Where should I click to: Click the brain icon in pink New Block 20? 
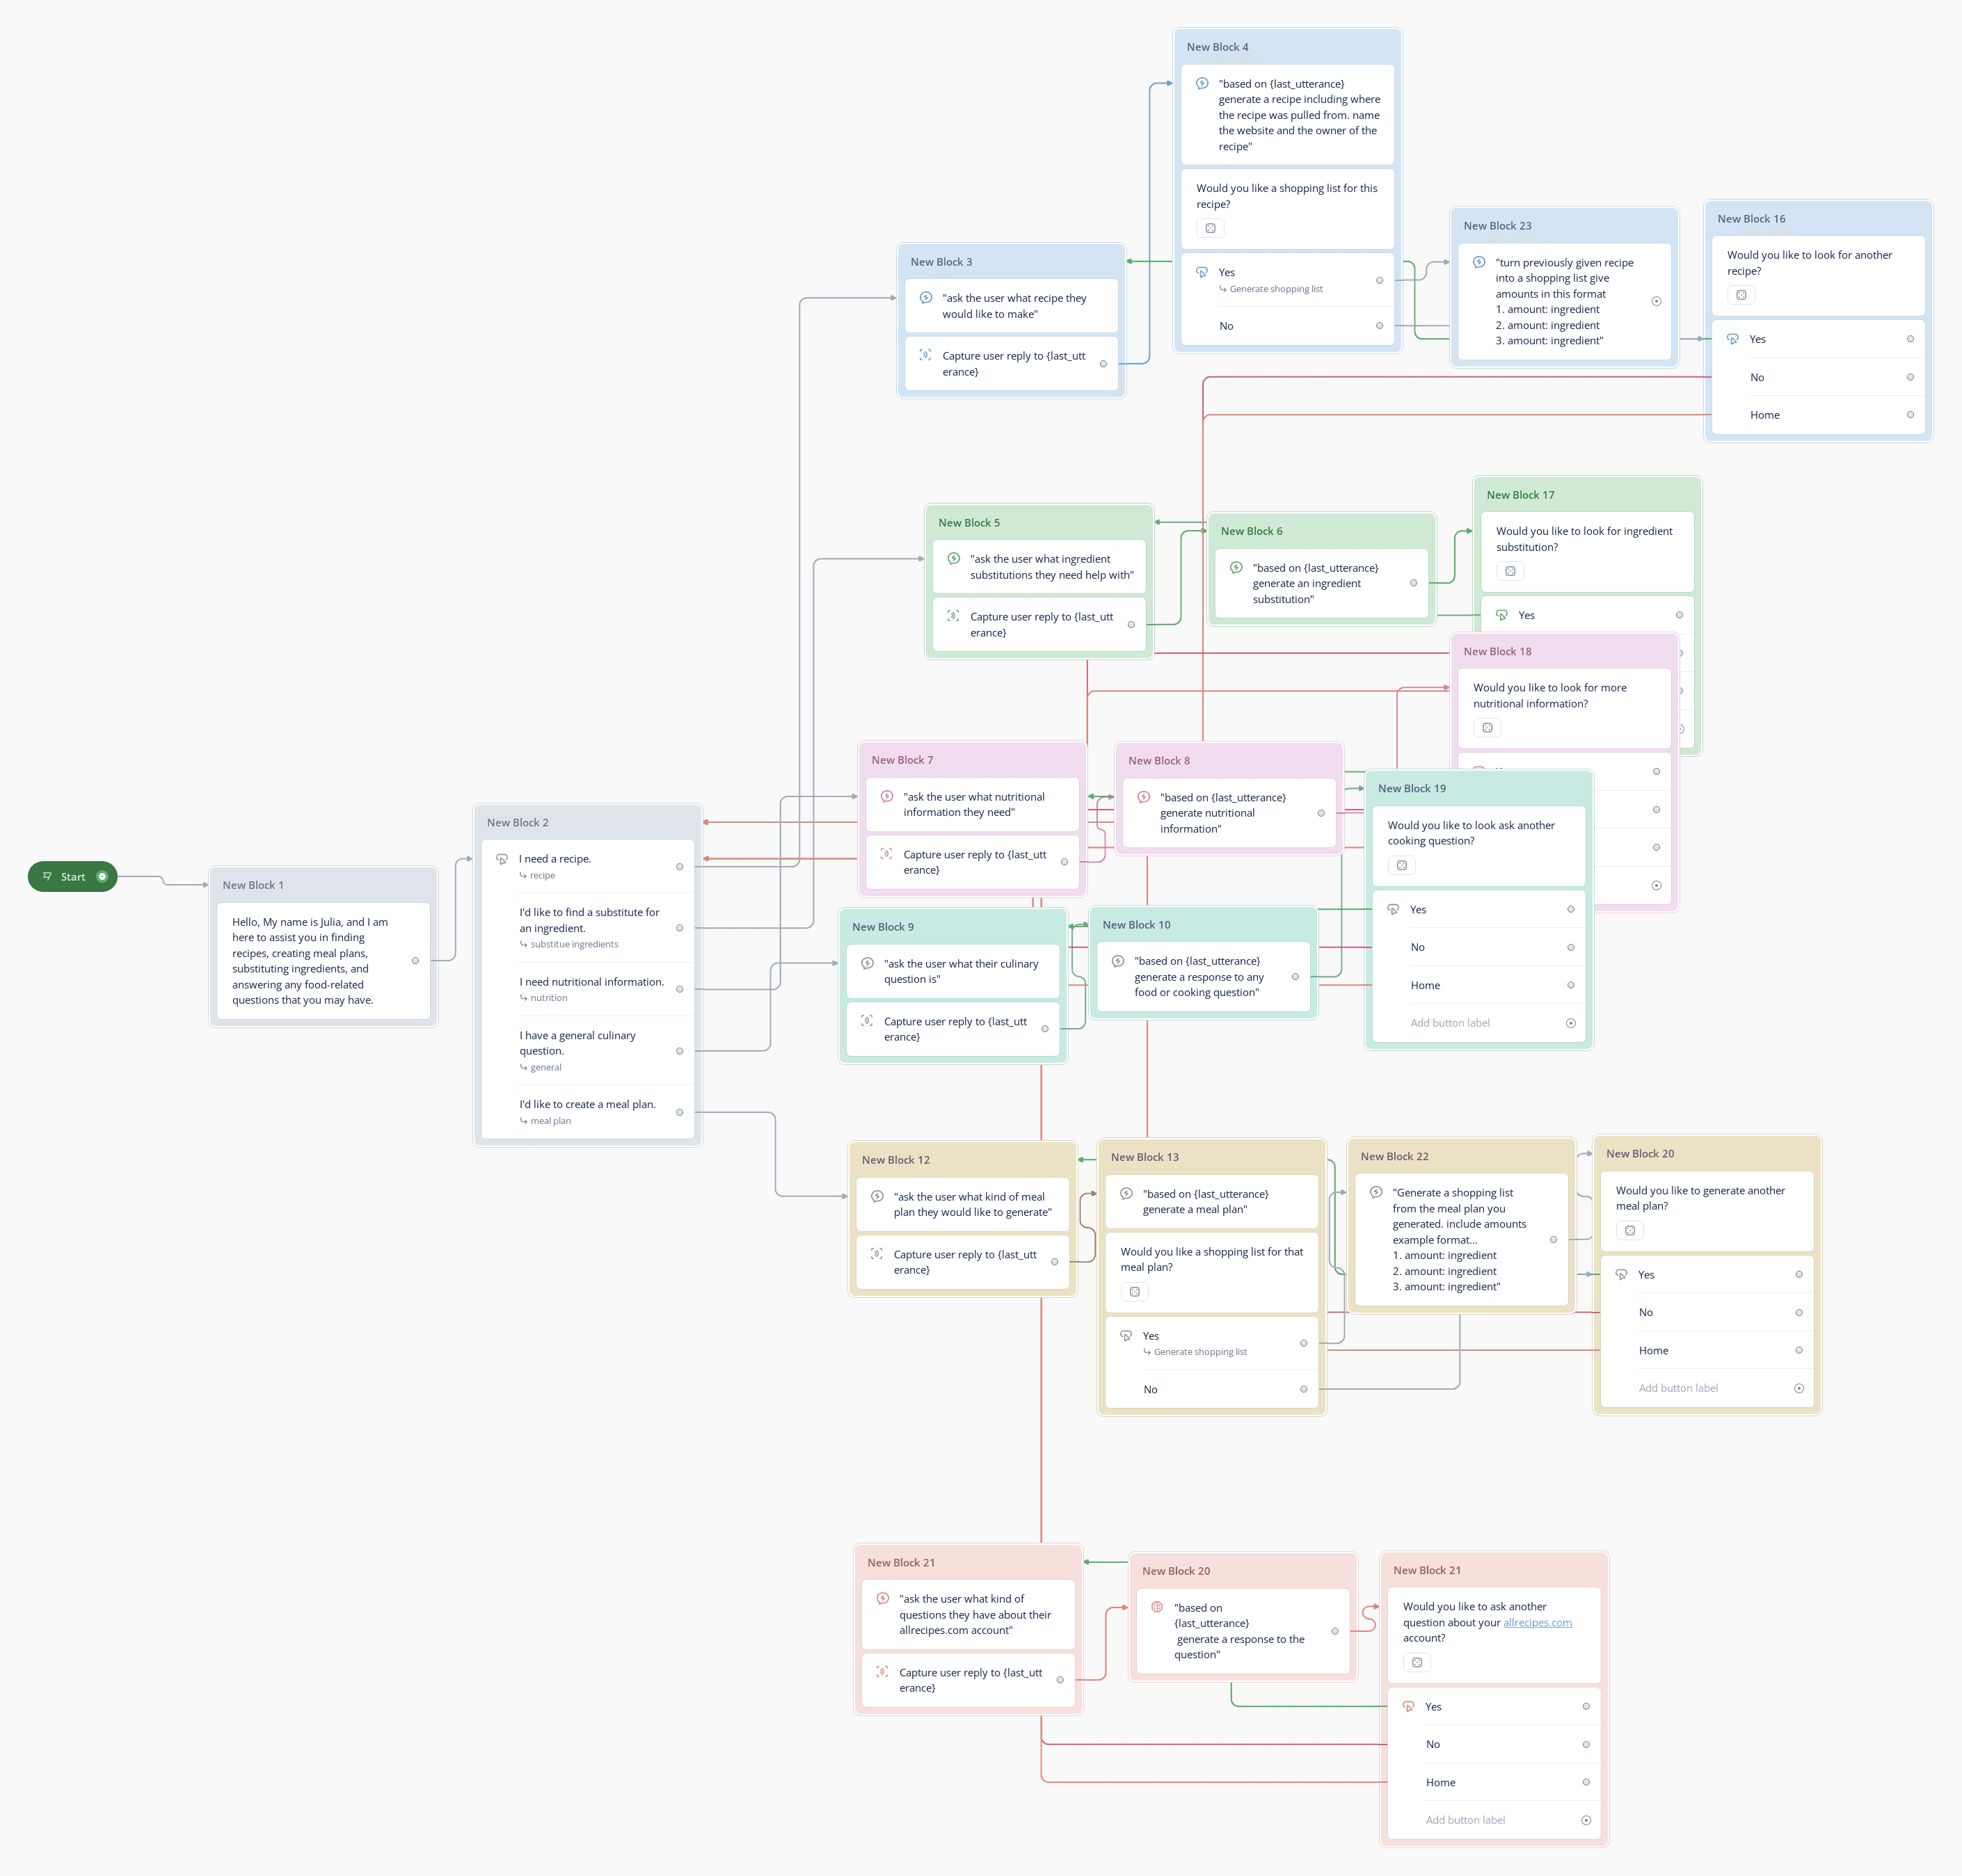coord(1157,1607)
